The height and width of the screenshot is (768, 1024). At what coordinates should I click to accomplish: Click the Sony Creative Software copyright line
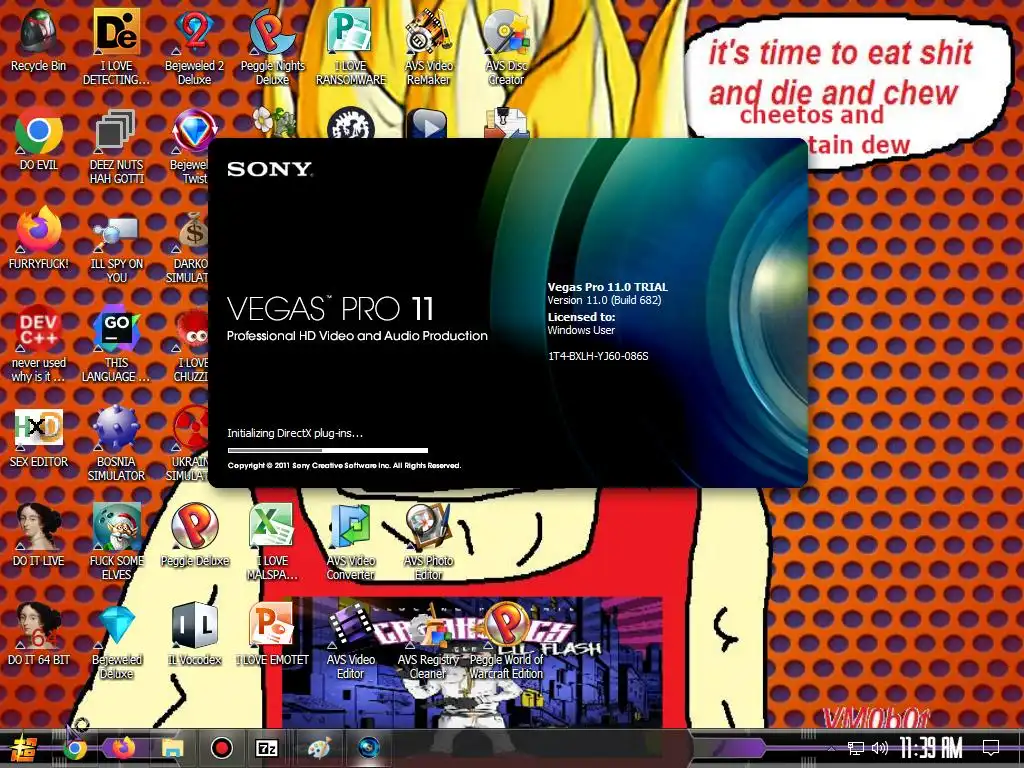[x=344, y=466]
